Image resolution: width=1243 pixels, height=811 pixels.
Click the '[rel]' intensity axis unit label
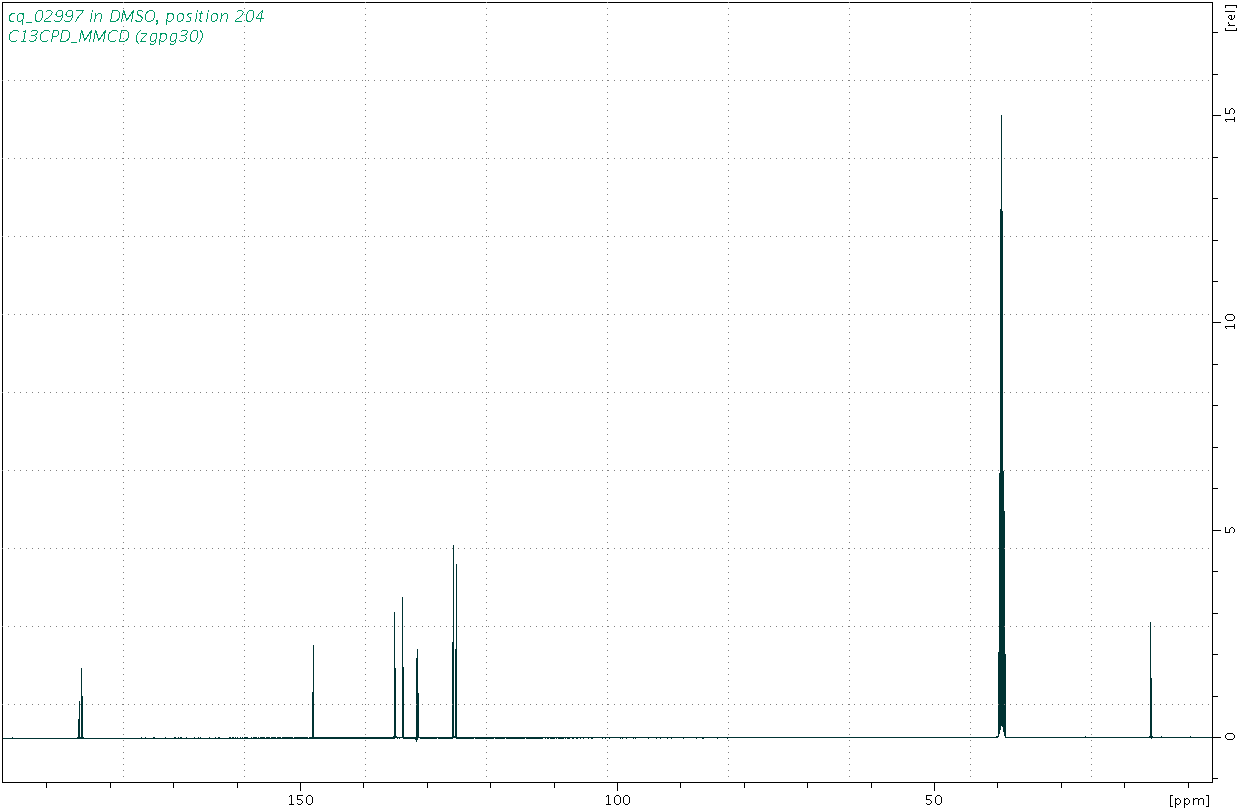1229,19
